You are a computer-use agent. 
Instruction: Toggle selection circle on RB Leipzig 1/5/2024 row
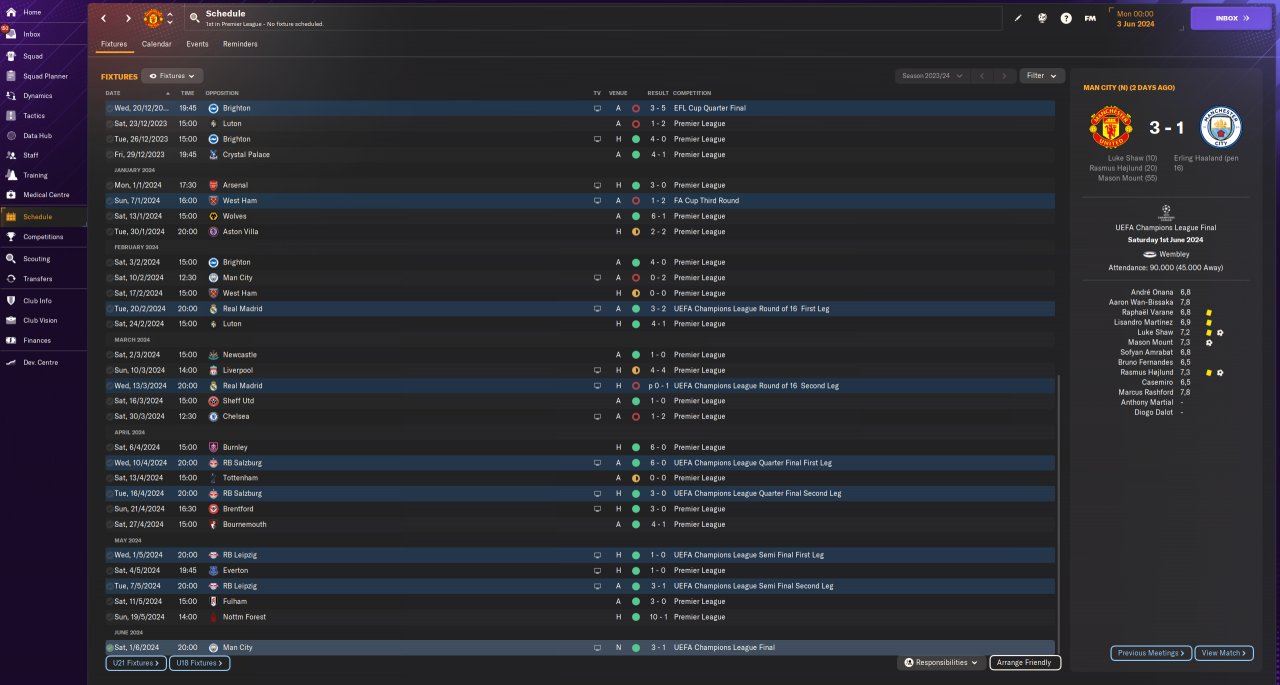click(x=109, y=555)
